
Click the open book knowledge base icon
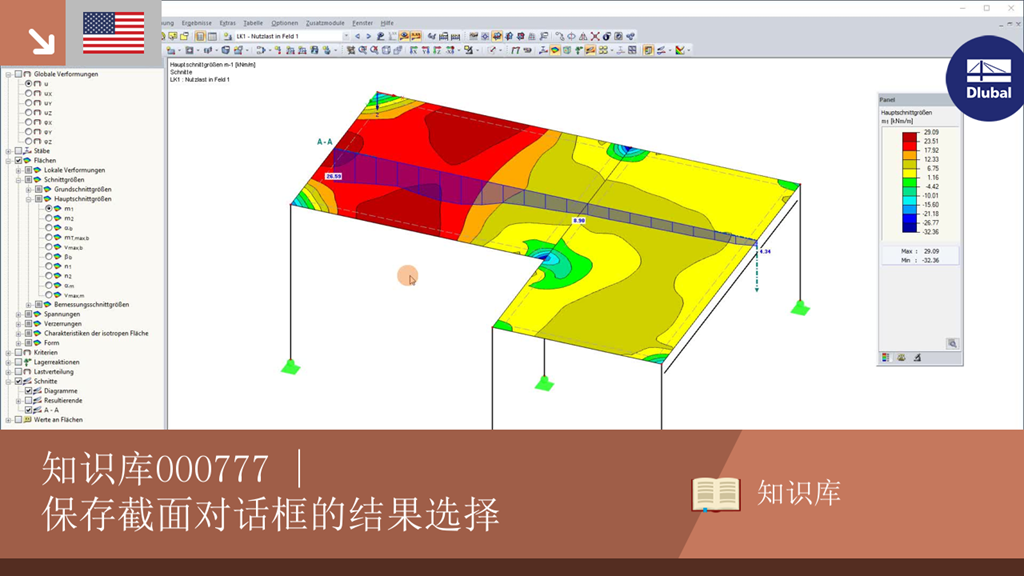point(716,494)
